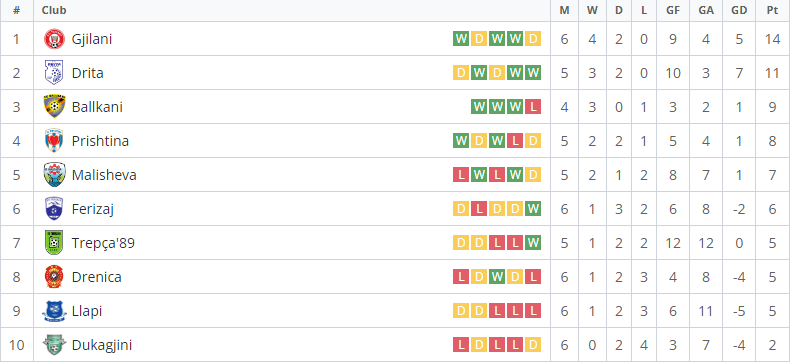
Task: Open the Trepça'89 team link
Action: tap(103, 243)
